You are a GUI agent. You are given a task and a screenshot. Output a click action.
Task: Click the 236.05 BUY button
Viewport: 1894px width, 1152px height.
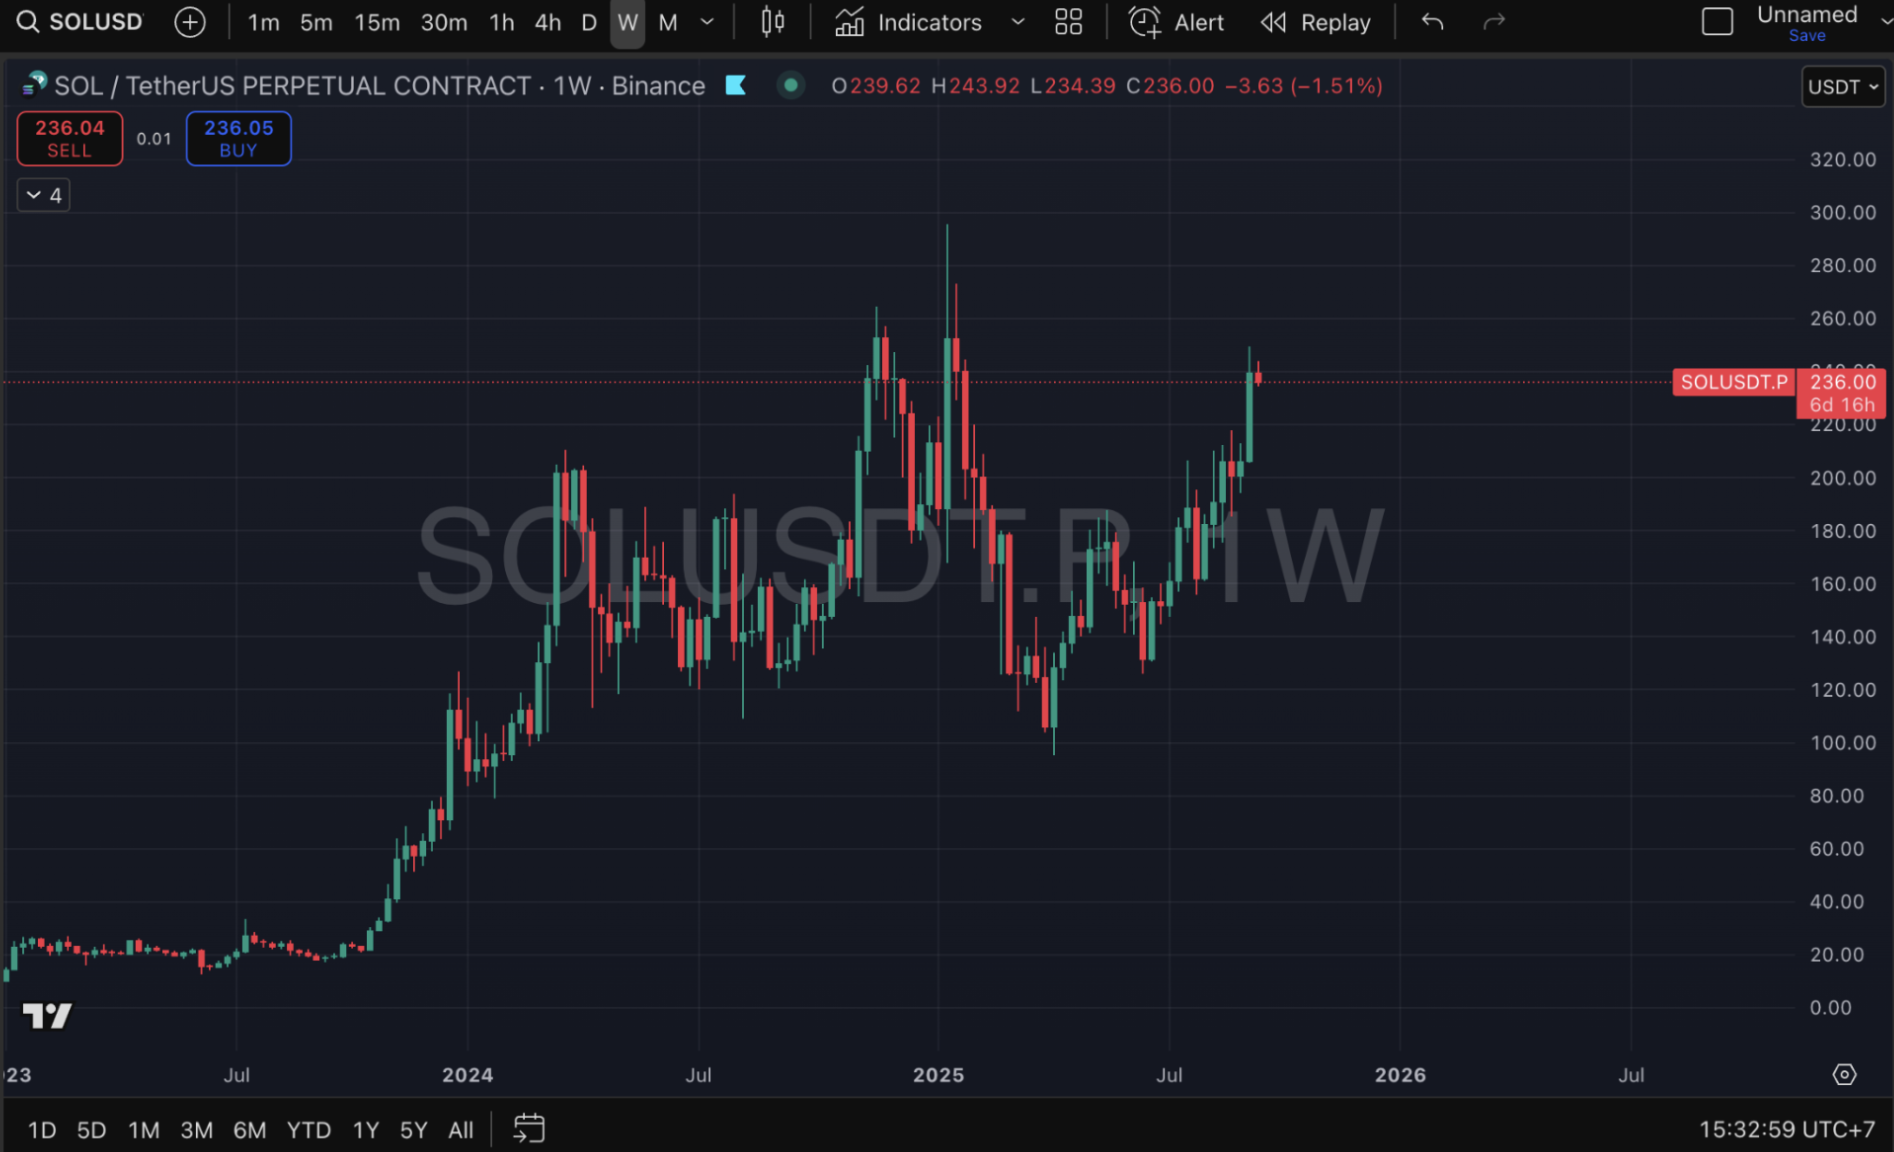238,139
